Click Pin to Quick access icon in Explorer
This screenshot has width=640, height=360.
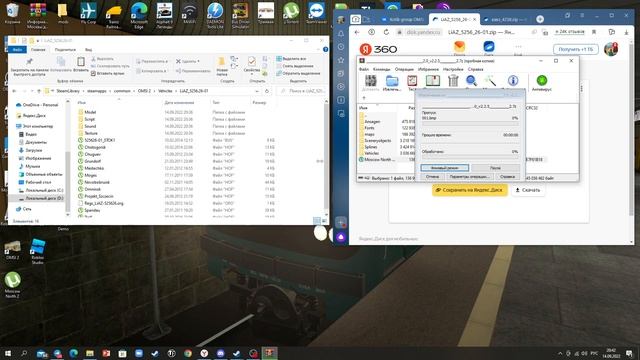click(29, 62)
